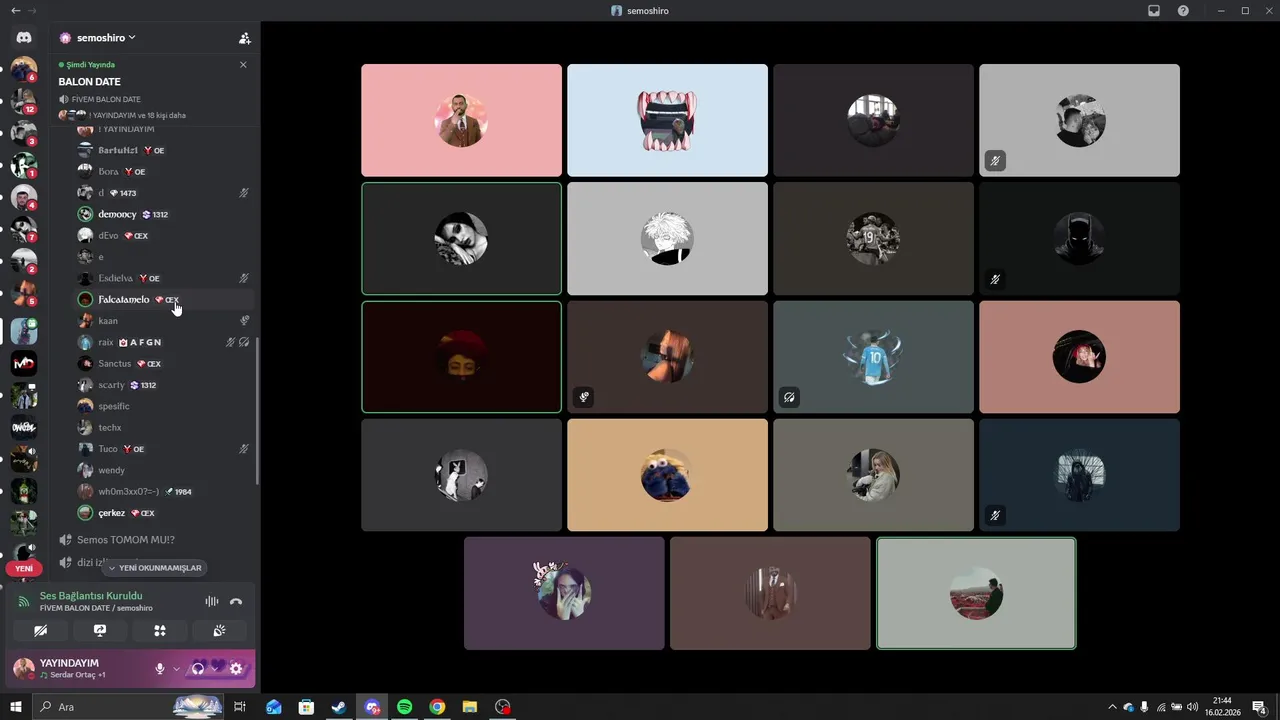This screenshot has height=720, width=1280.
Task: Open the soundboard icon
Action: [219, 630]
